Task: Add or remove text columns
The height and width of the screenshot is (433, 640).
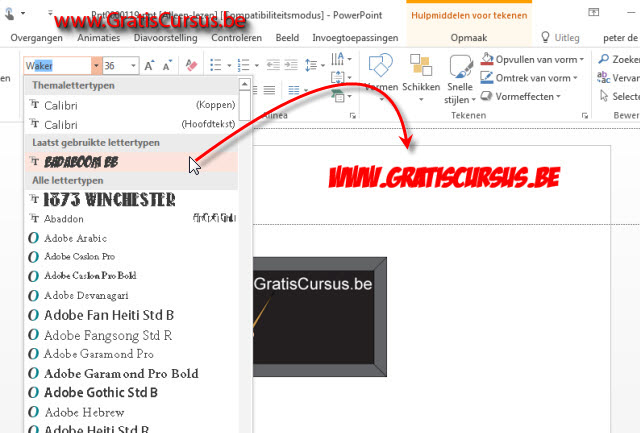Action: (x=294, y=90)
